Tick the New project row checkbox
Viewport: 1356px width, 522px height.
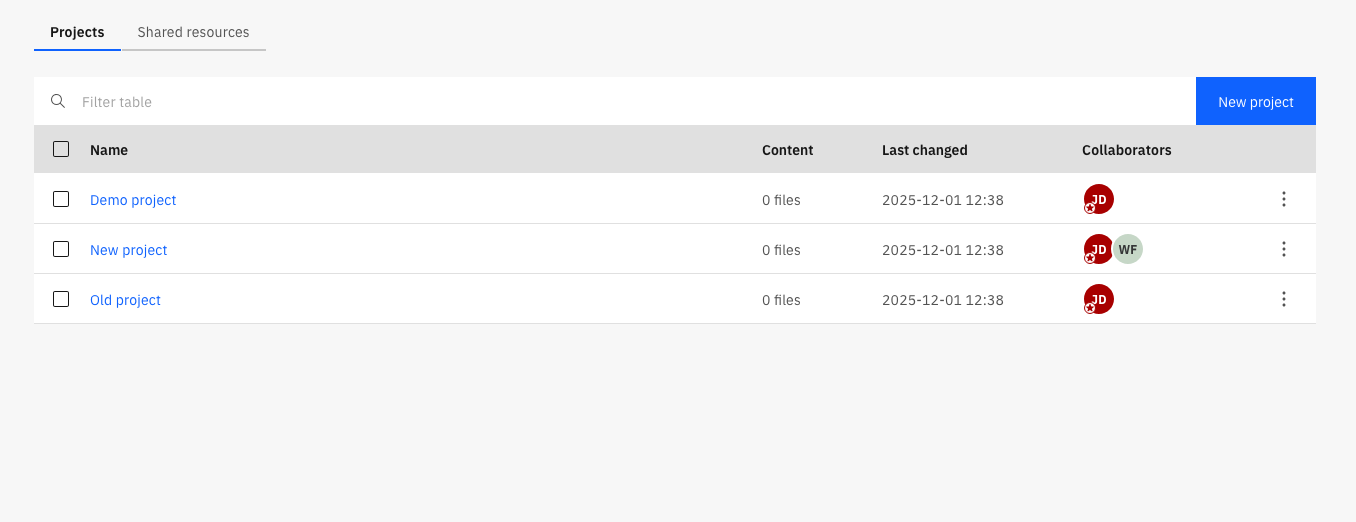point(61,249)
